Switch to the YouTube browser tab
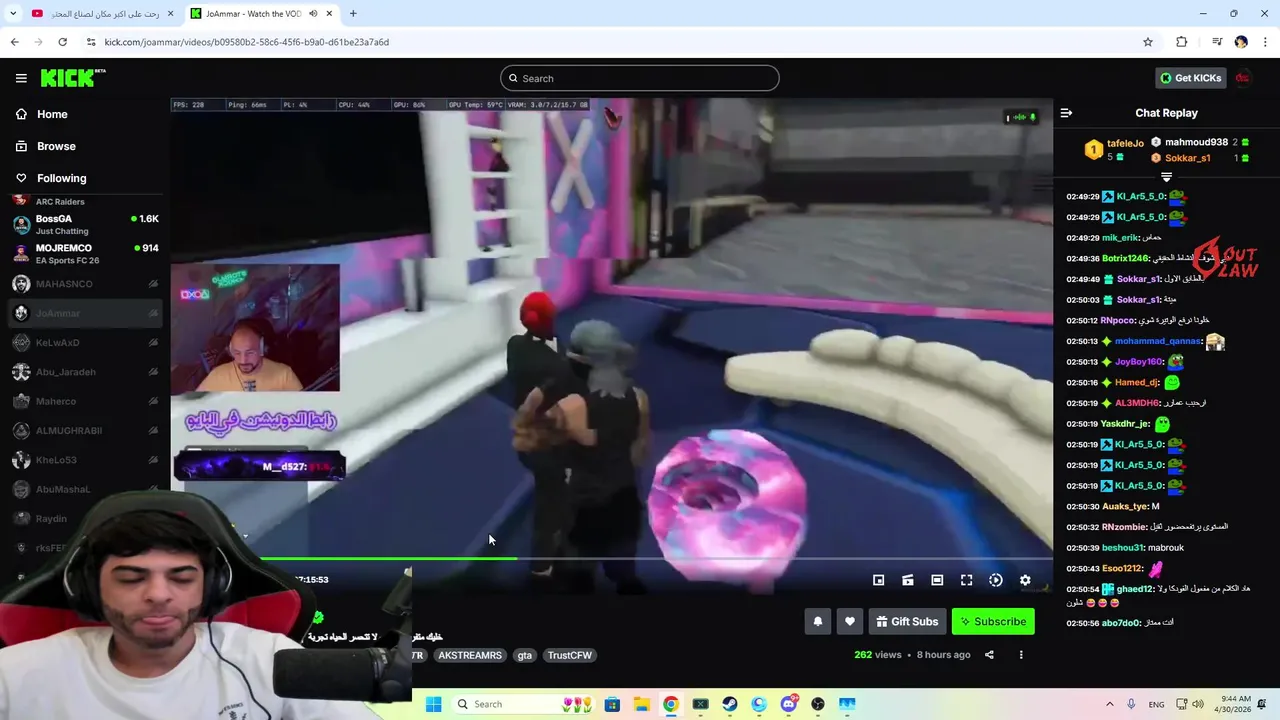 point(100,14)
